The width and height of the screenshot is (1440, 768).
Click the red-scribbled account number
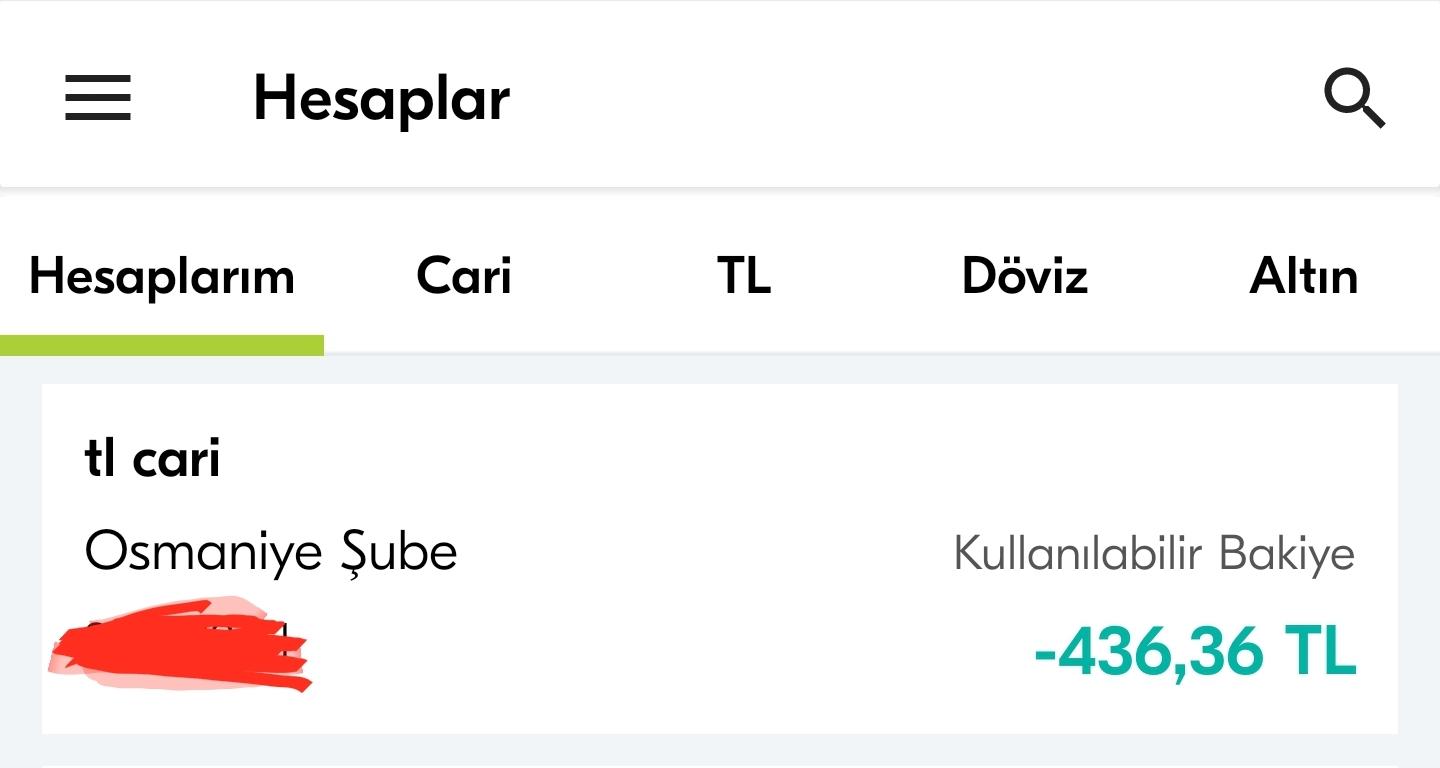click(180, 644)
